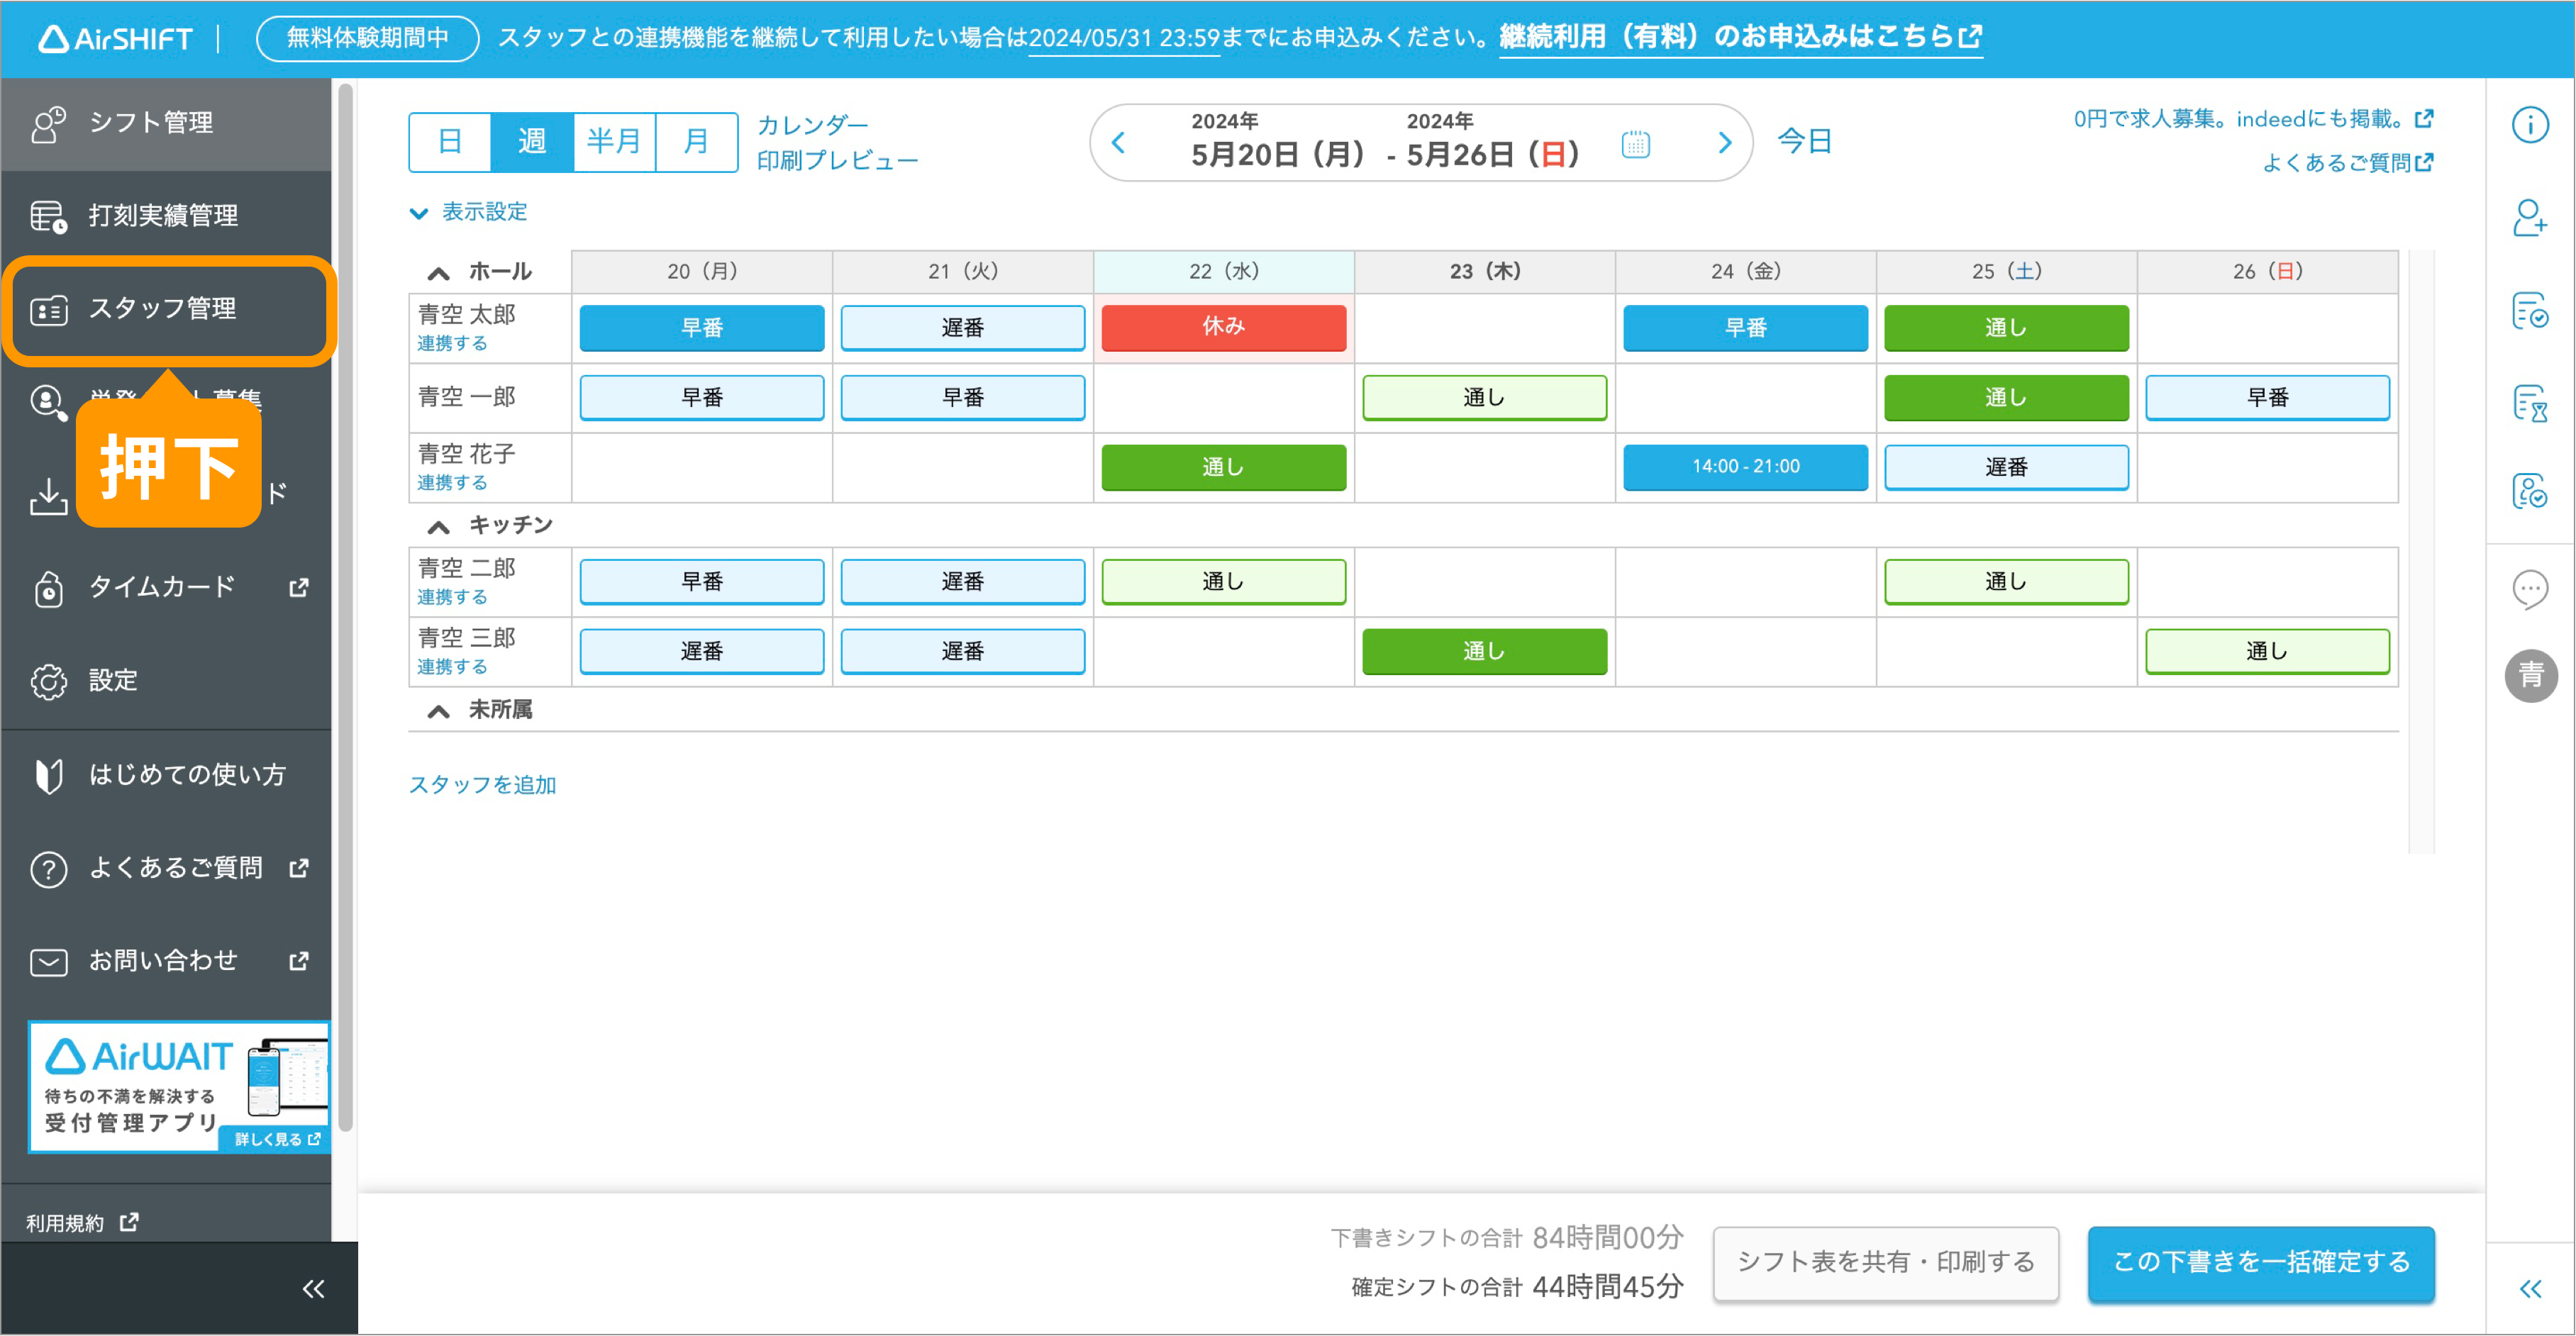
Task: Open 利用規約 link in sidebar
Action: click(82, 1223)
